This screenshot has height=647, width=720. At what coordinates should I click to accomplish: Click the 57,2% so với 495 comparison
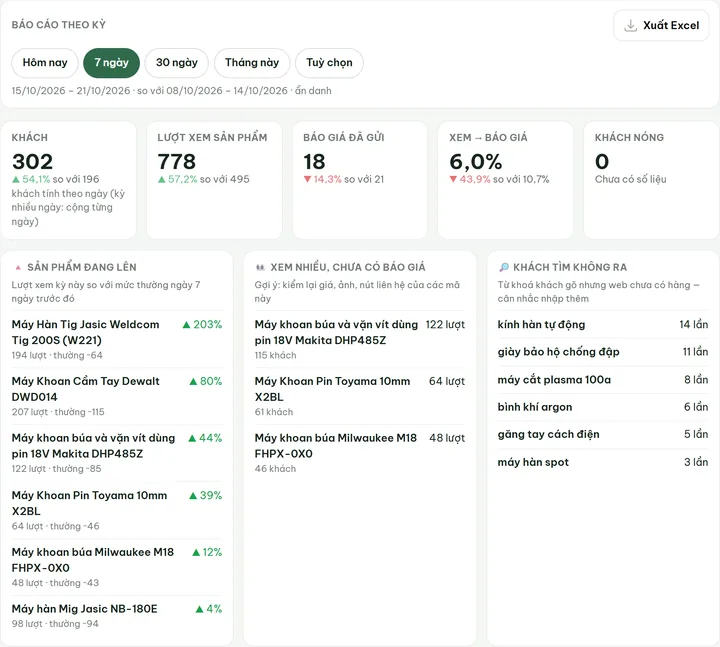pos(203,180)
